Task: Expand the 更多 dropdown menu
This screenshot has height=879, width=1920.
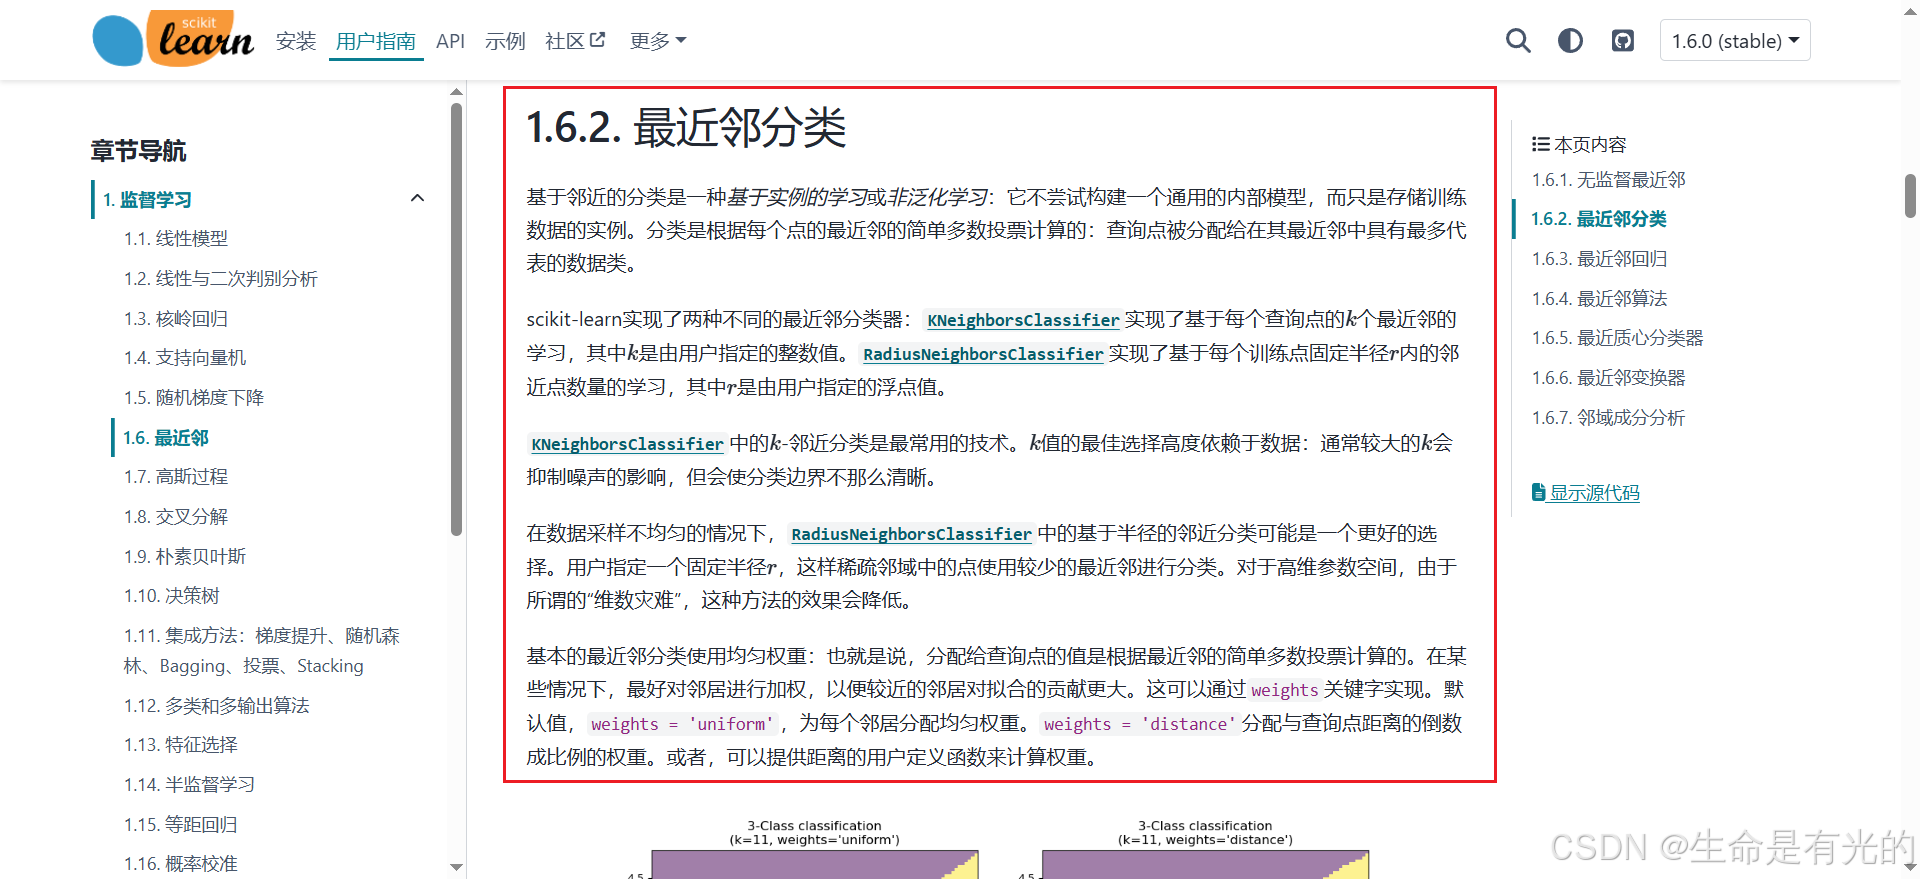Action: (658, 41)
